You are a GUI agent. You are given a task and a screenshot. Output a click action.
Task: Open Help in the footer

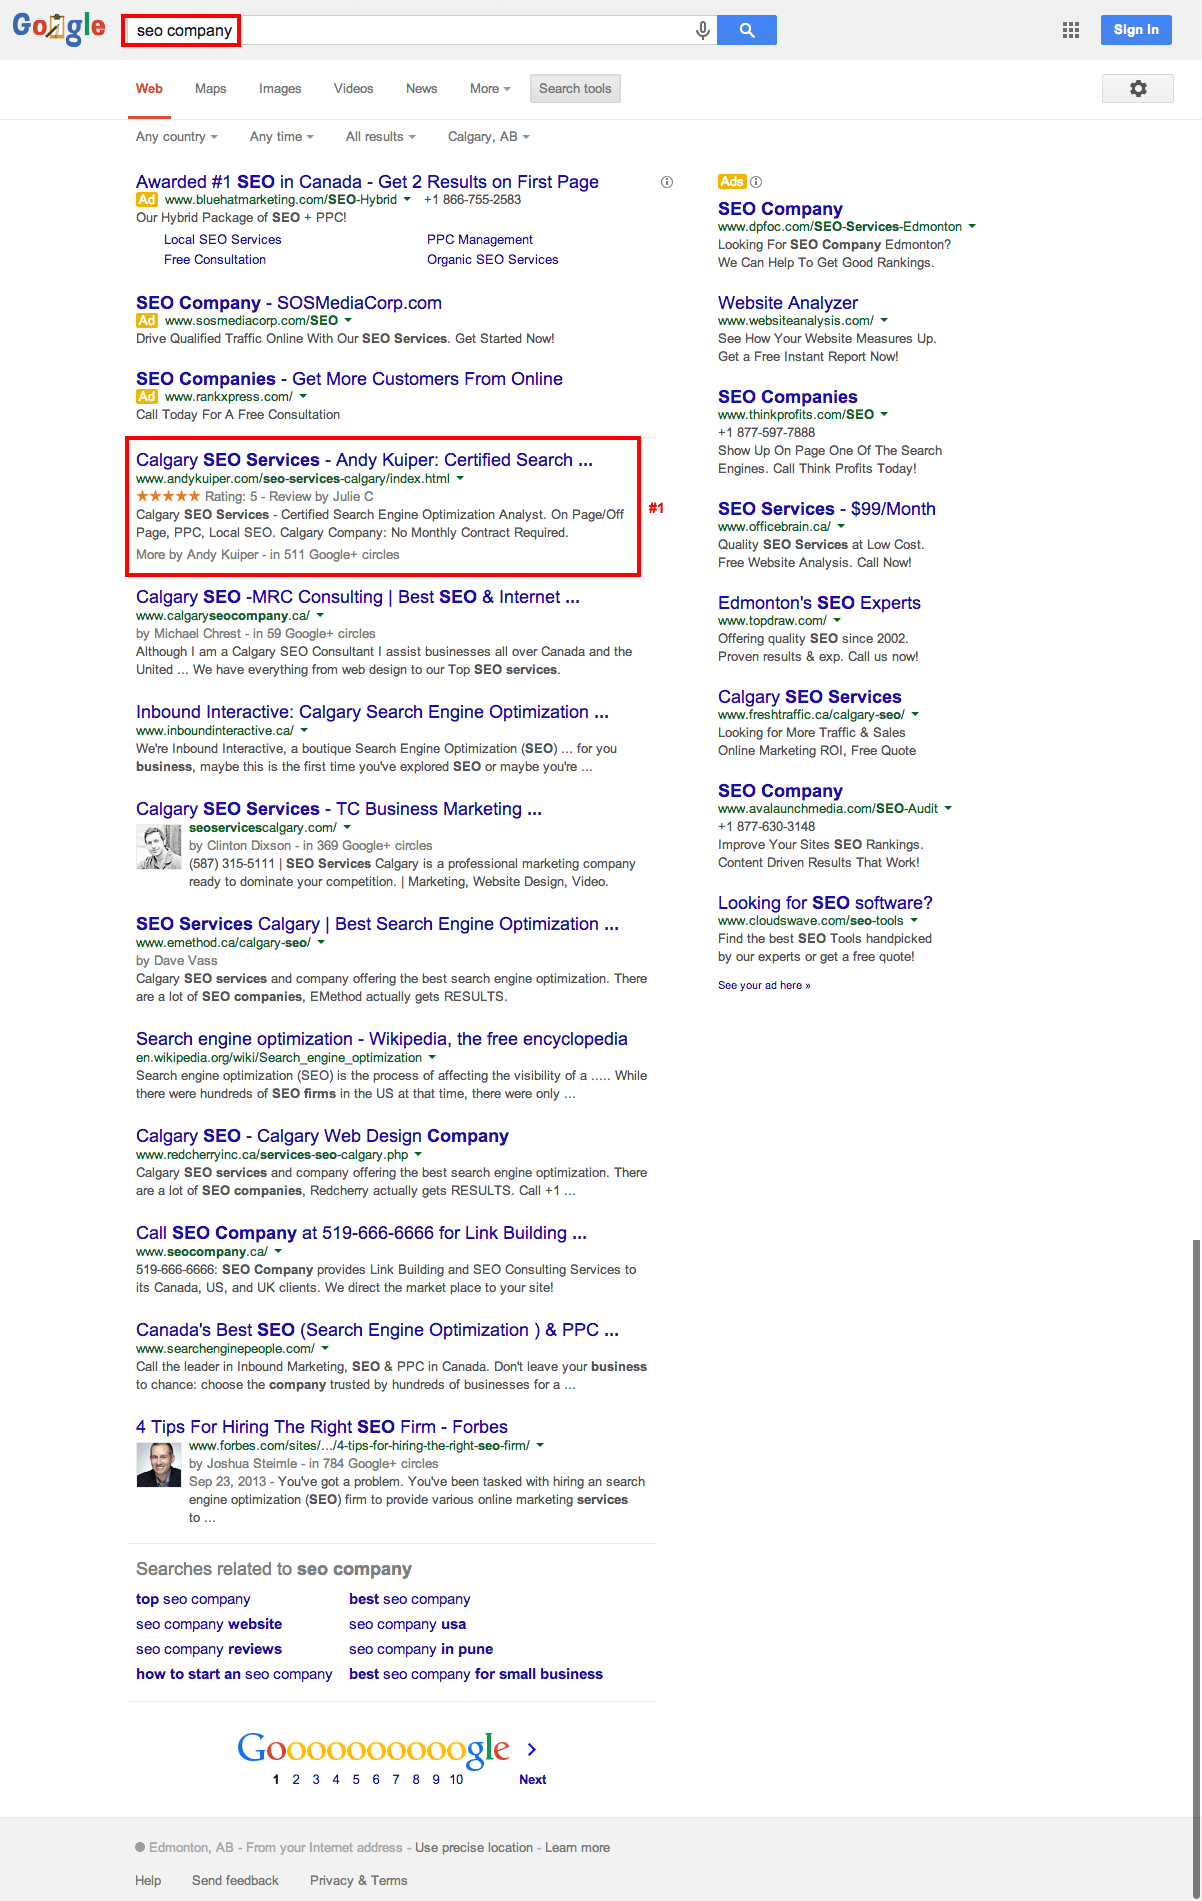click(148, 1881)
